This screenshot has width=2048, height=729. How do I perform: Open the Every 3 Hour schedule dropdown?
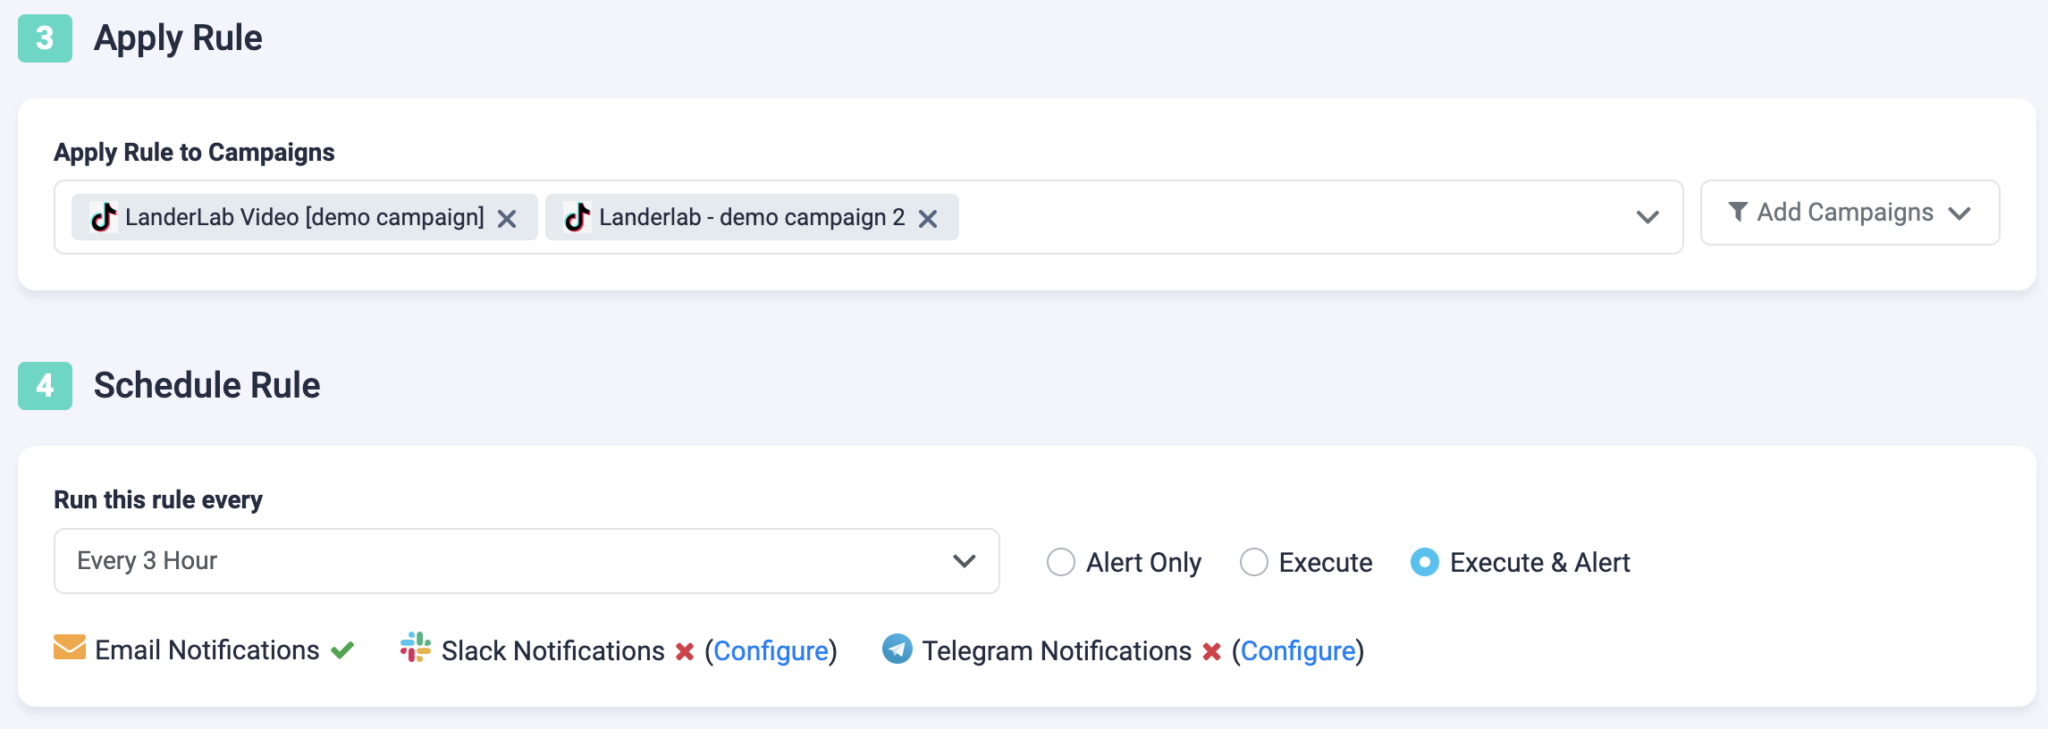point(962,560)
